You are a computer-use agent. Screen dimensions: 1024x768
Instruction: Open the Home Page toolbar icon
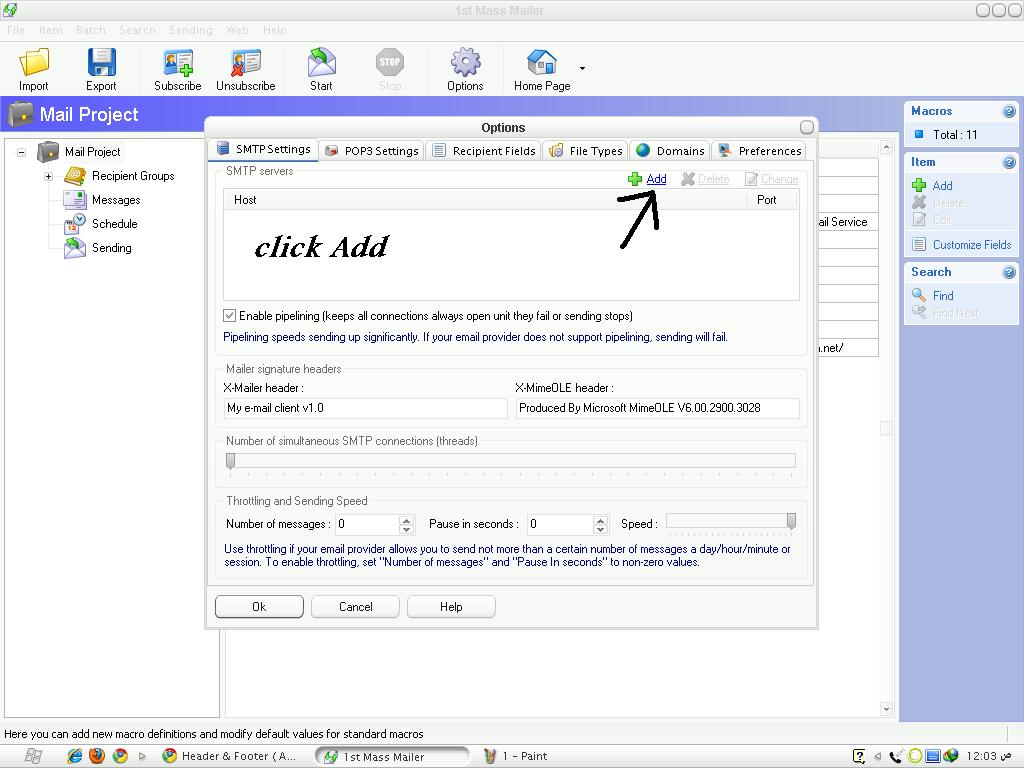[x=542, y=63]
